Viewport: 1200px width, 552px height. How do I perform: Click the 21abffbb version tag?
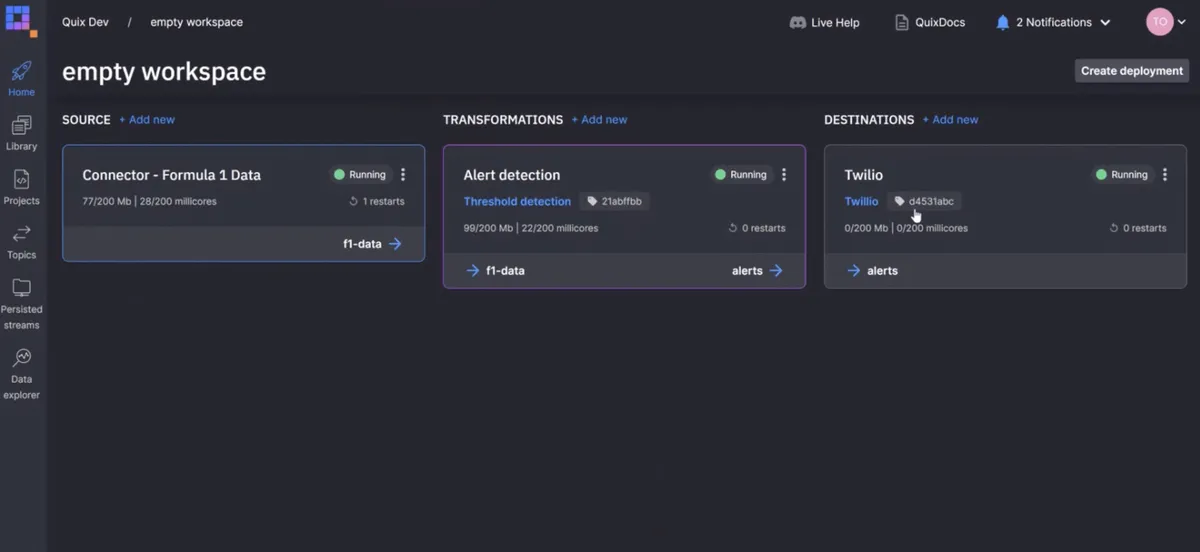(x=614, y=202)
